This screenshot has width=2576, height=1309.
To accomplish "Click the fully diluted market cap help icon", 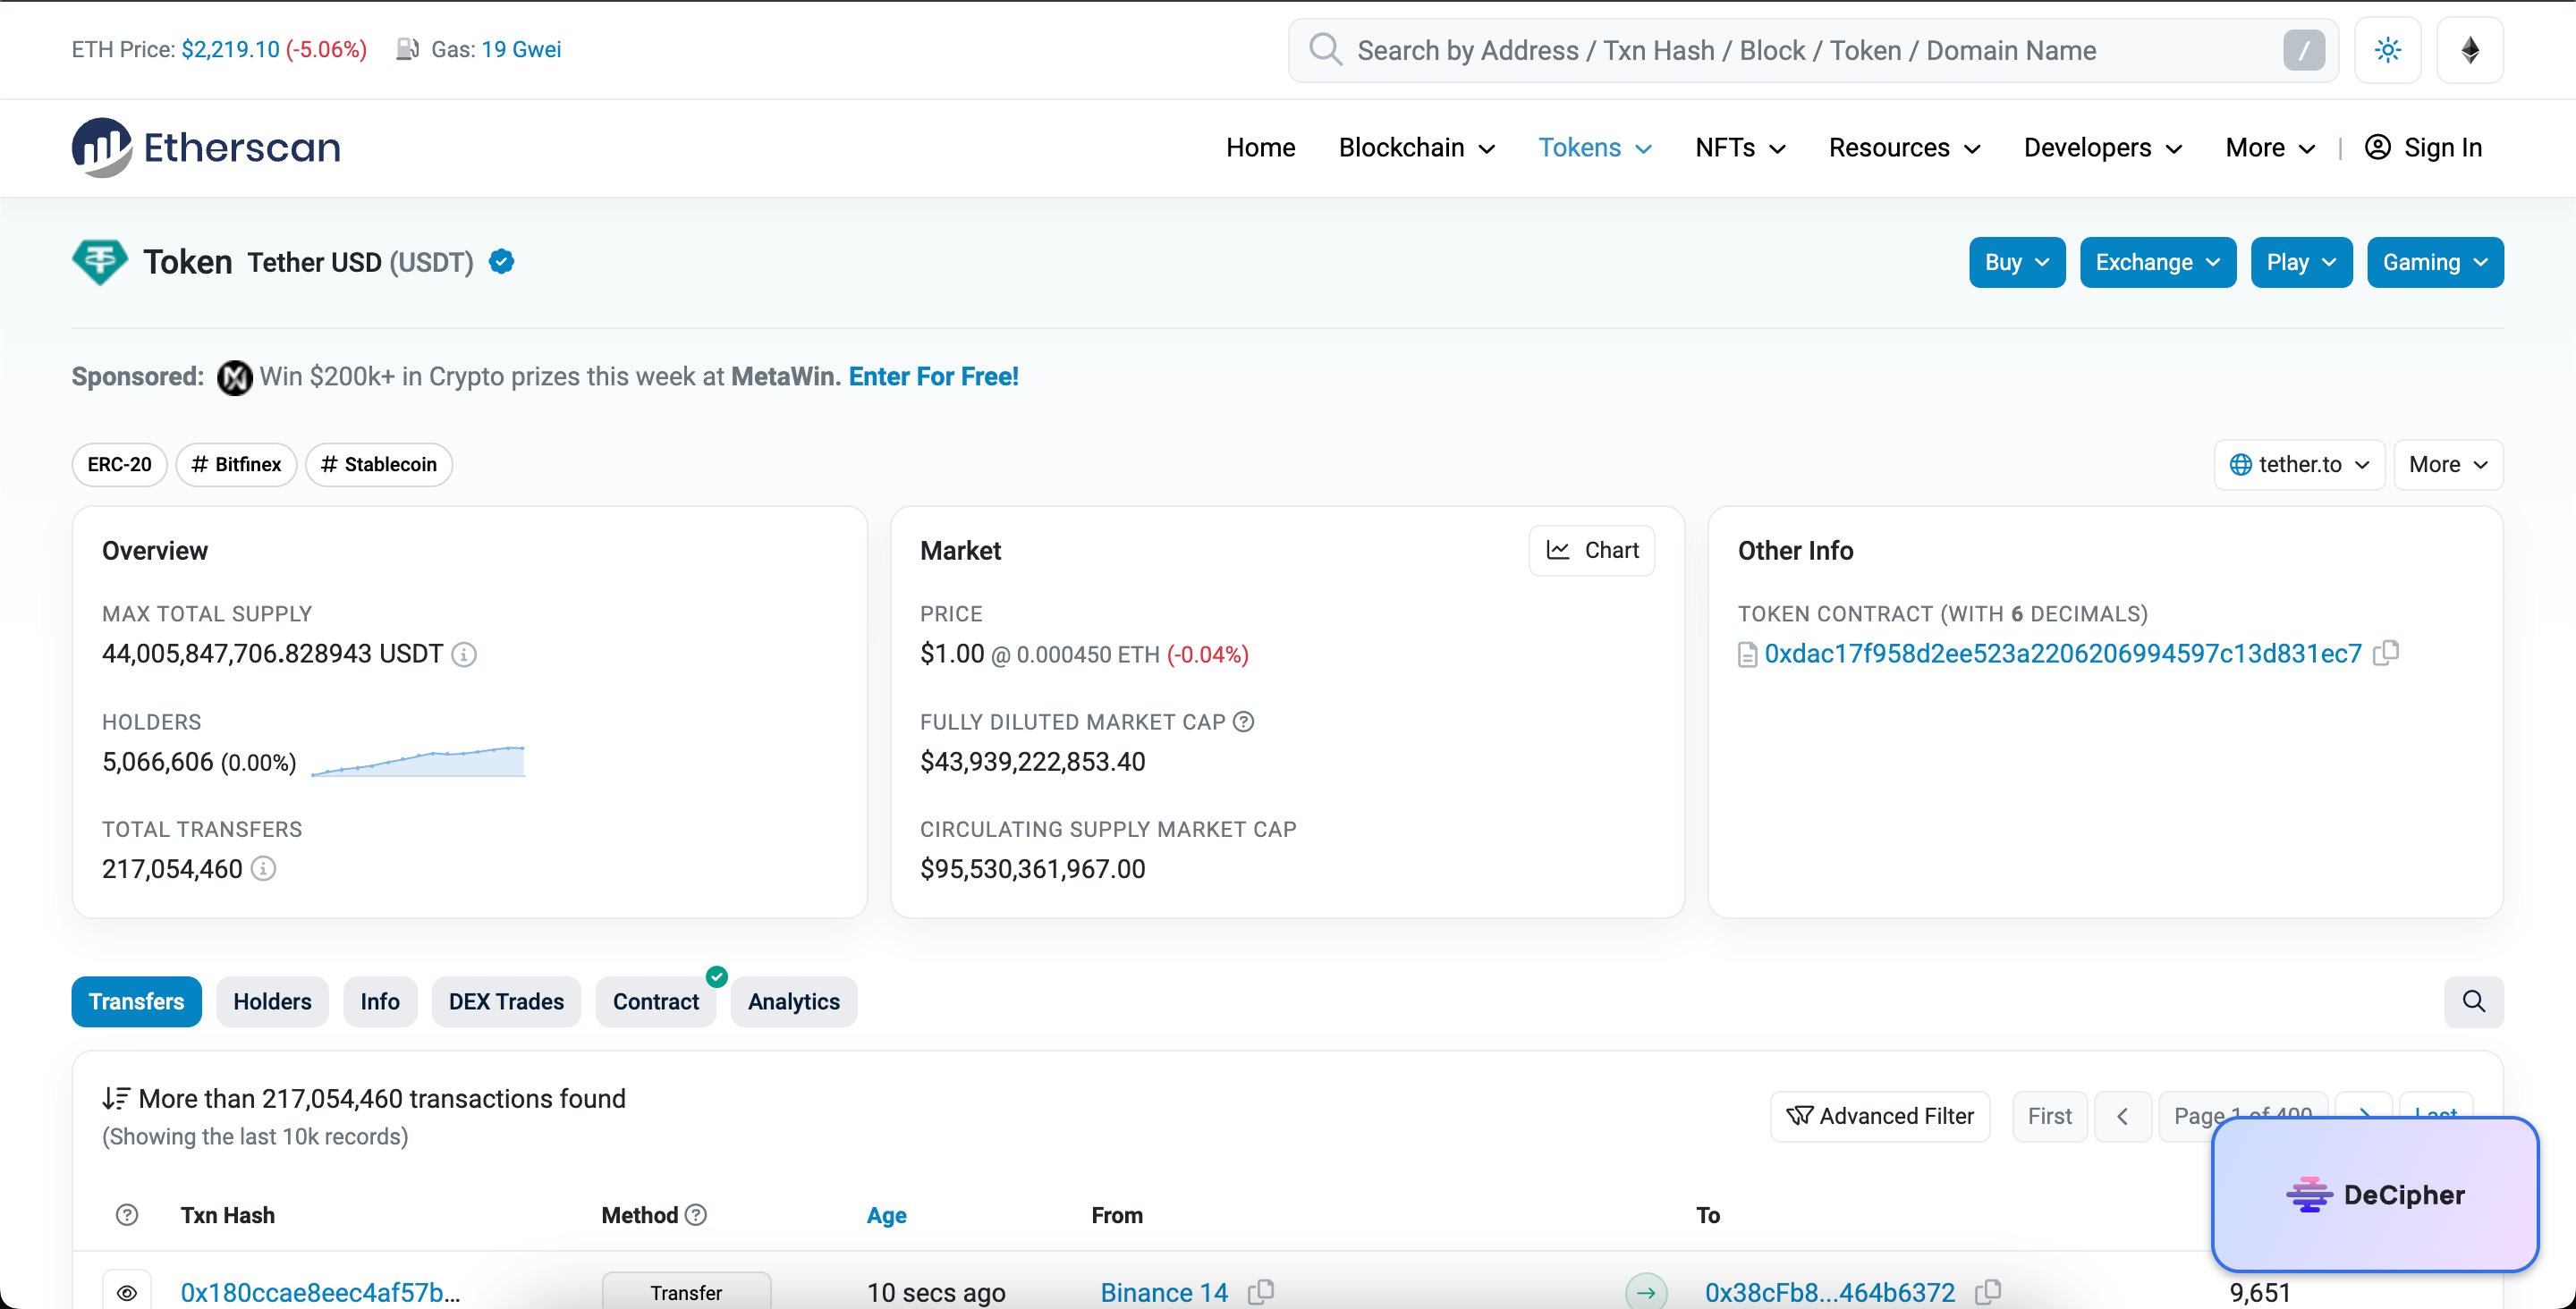I will point(1243,722).
